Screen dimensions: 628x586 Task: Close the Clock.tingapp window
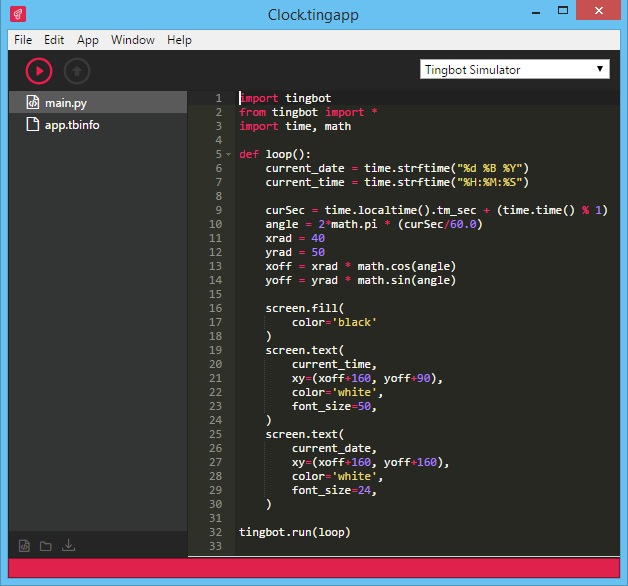pyautogui.click(x=598, y=10)
